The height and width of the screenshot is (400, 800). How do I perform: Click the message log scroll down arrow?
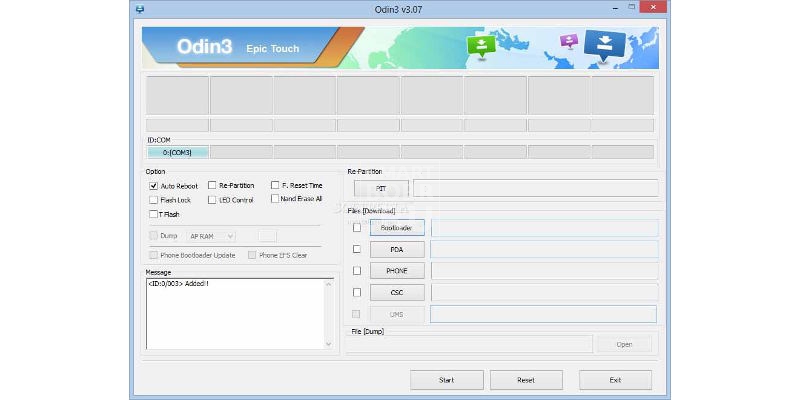tap(329, 344)
